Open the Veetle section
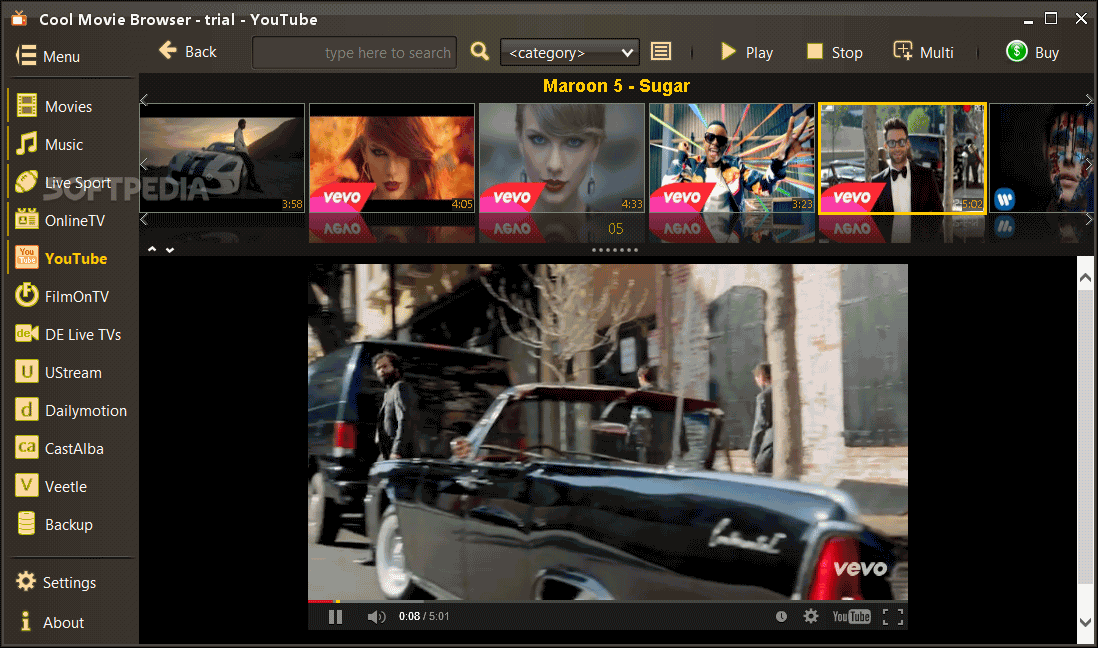Viewport: 1098px width, 648px height. (x=66, y=486)
